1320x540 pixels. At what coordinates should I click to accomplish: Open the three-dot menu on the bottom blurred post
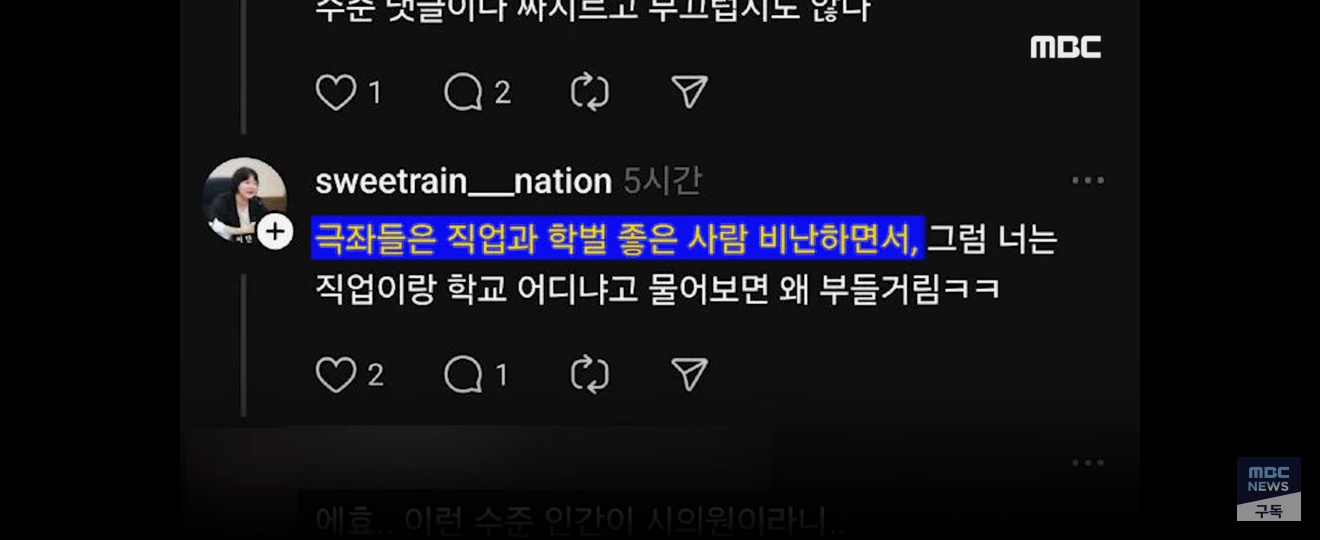[x=1088, y=463]
